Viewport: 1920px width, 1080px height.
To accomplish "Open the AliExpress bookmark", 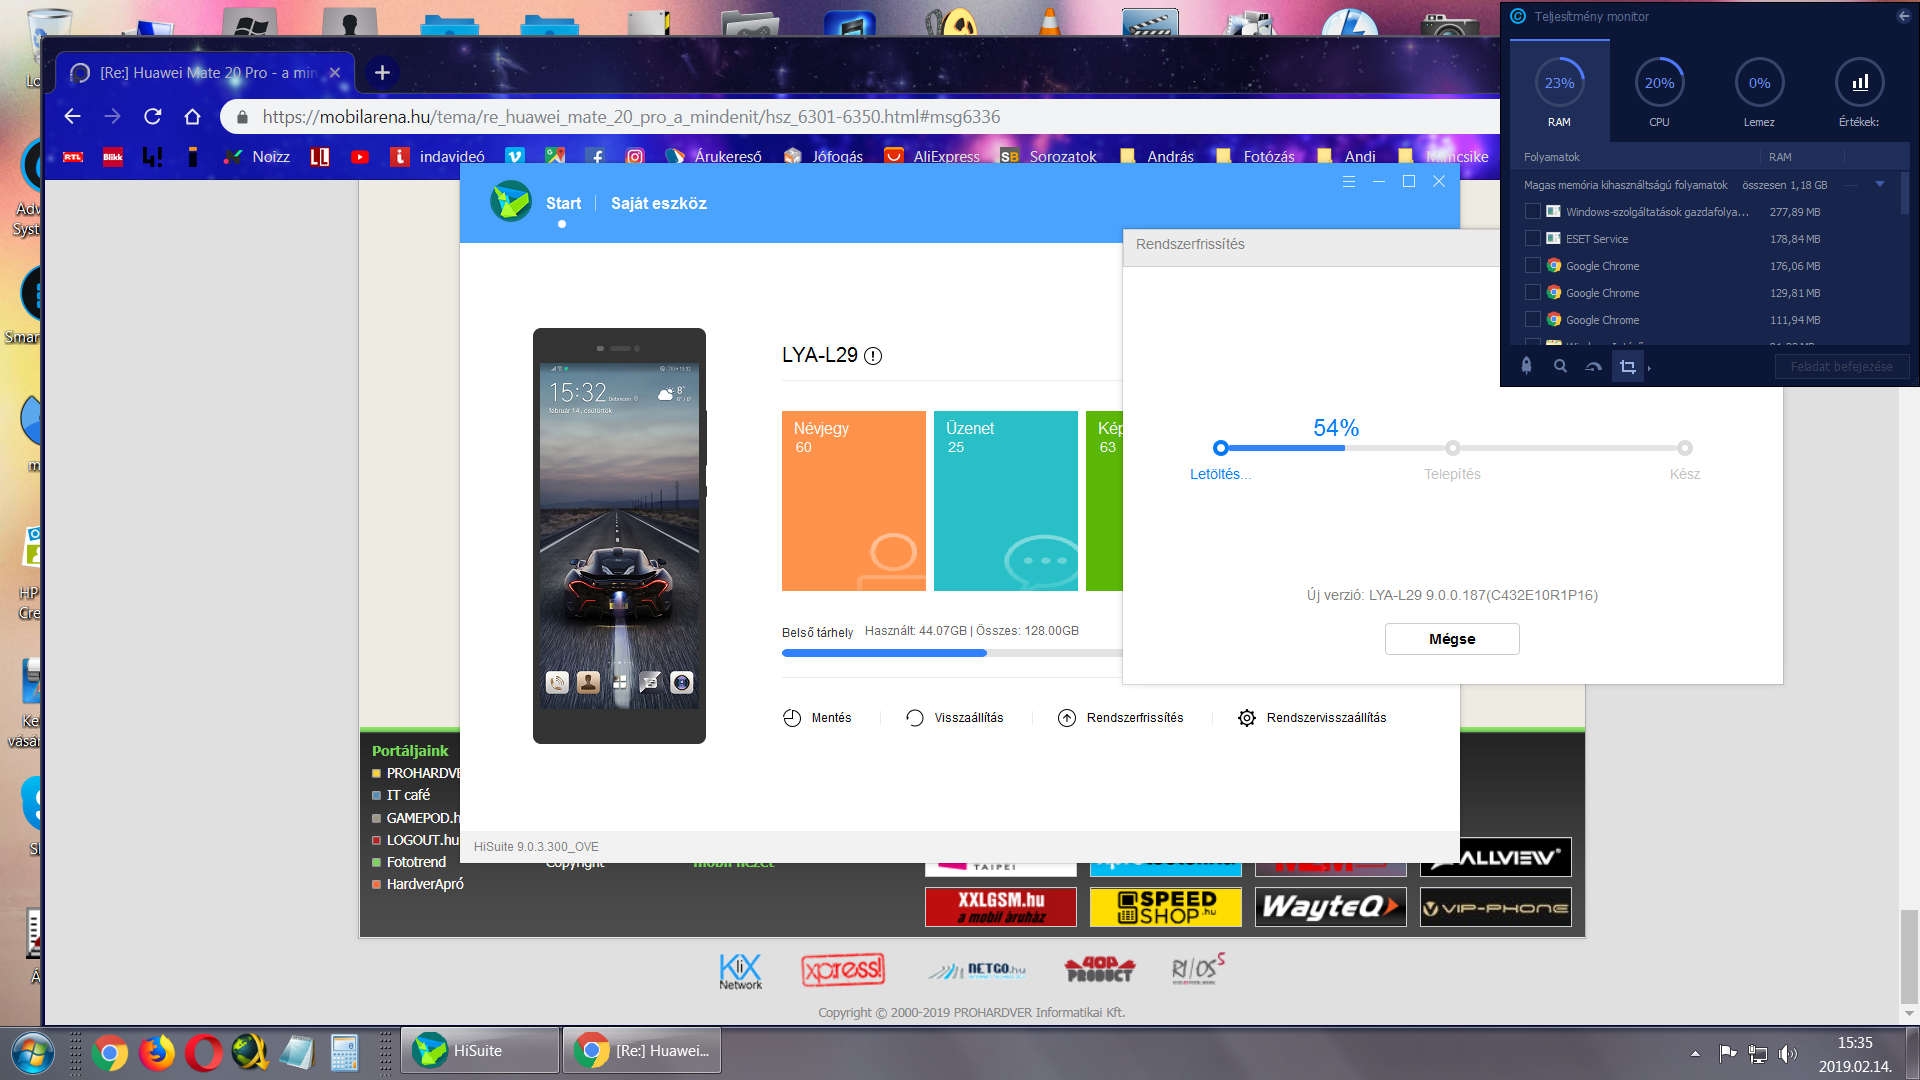I will tap(933, 157).
